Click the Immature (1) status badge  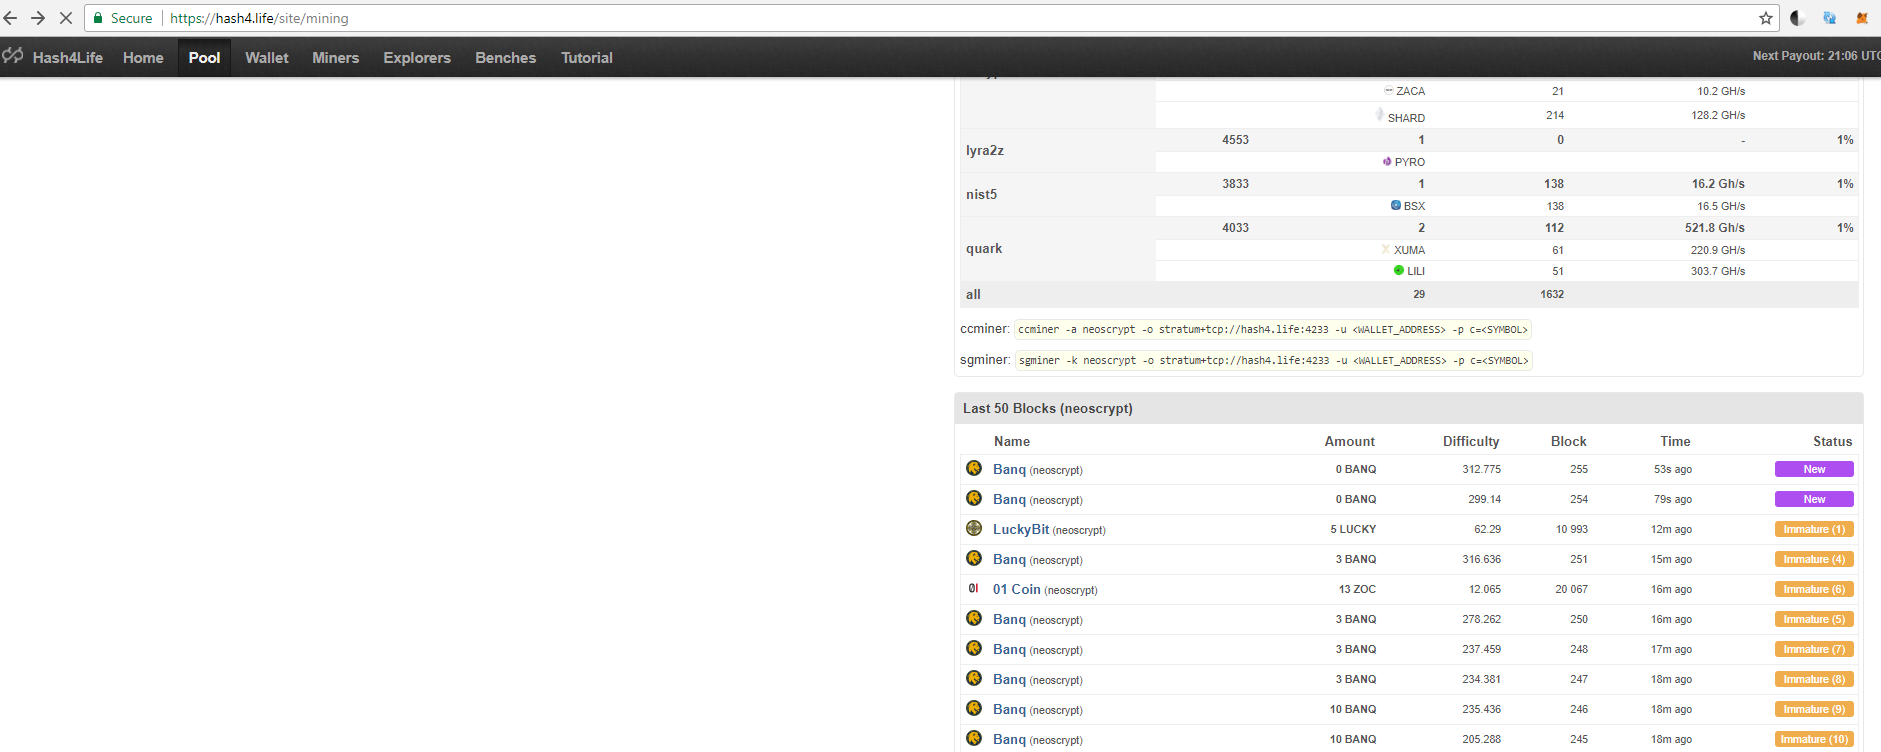point(1814,529)
